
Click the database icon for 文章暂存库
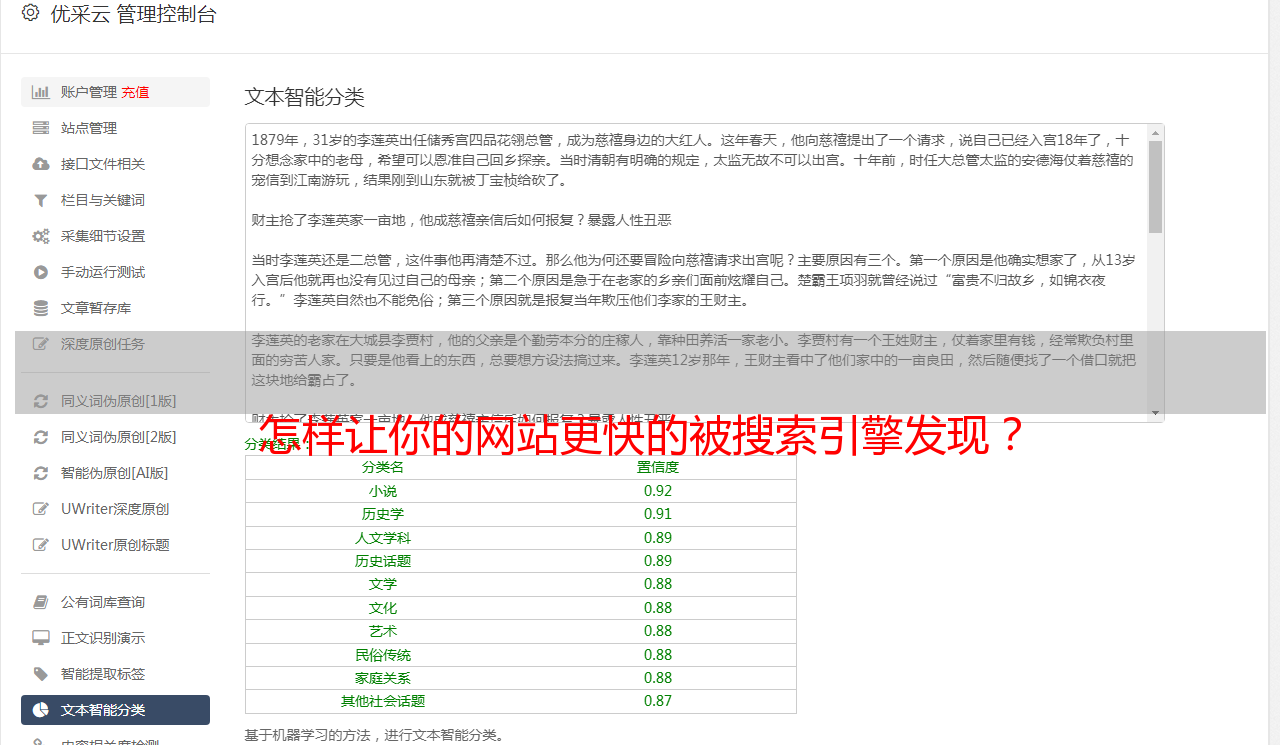point(41,308)
